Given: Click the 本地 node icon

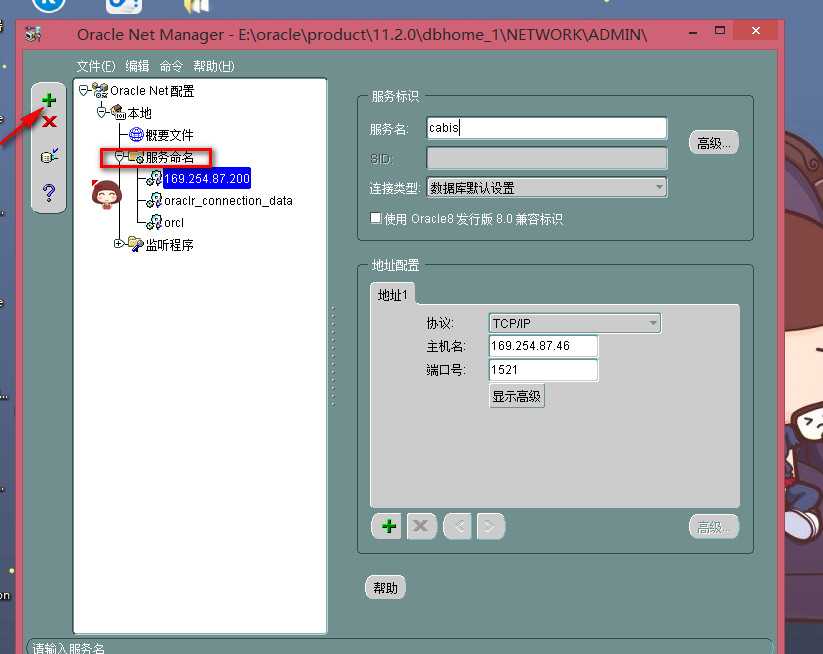Looking at the screenshot, I should 118,113.
